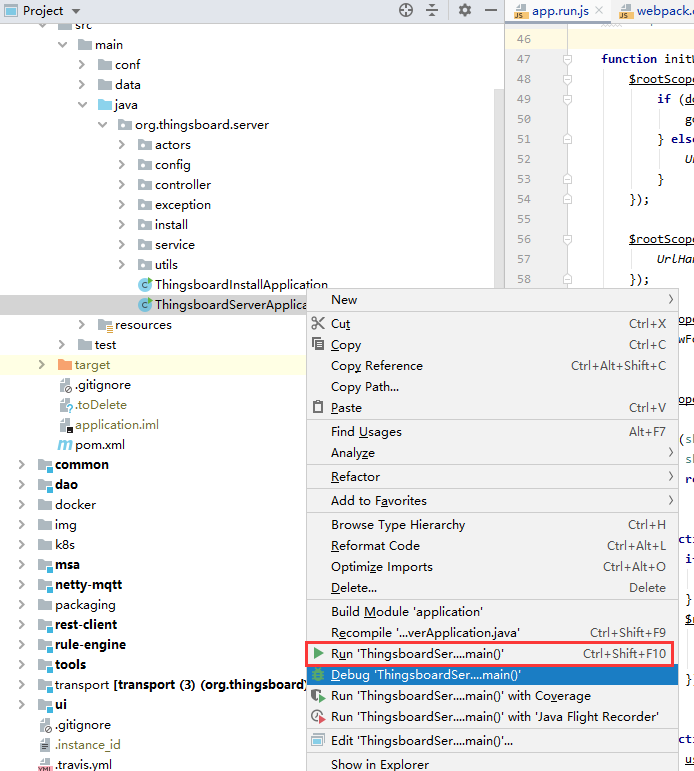Viewport: 694px width, 771px height.
Task: Hide the Project panel with minus icon
Action: coord(491,10)
